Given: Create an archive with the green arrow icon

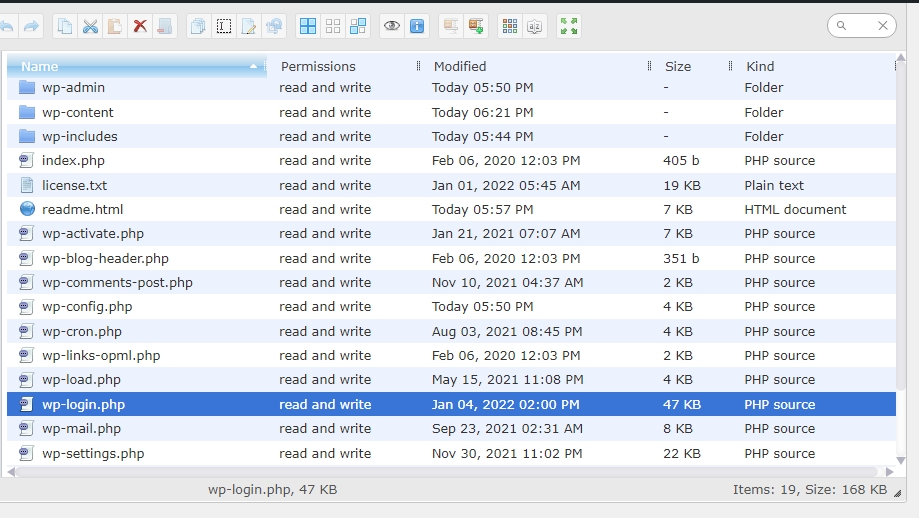Looking at the screenshot, I should 476,26.
